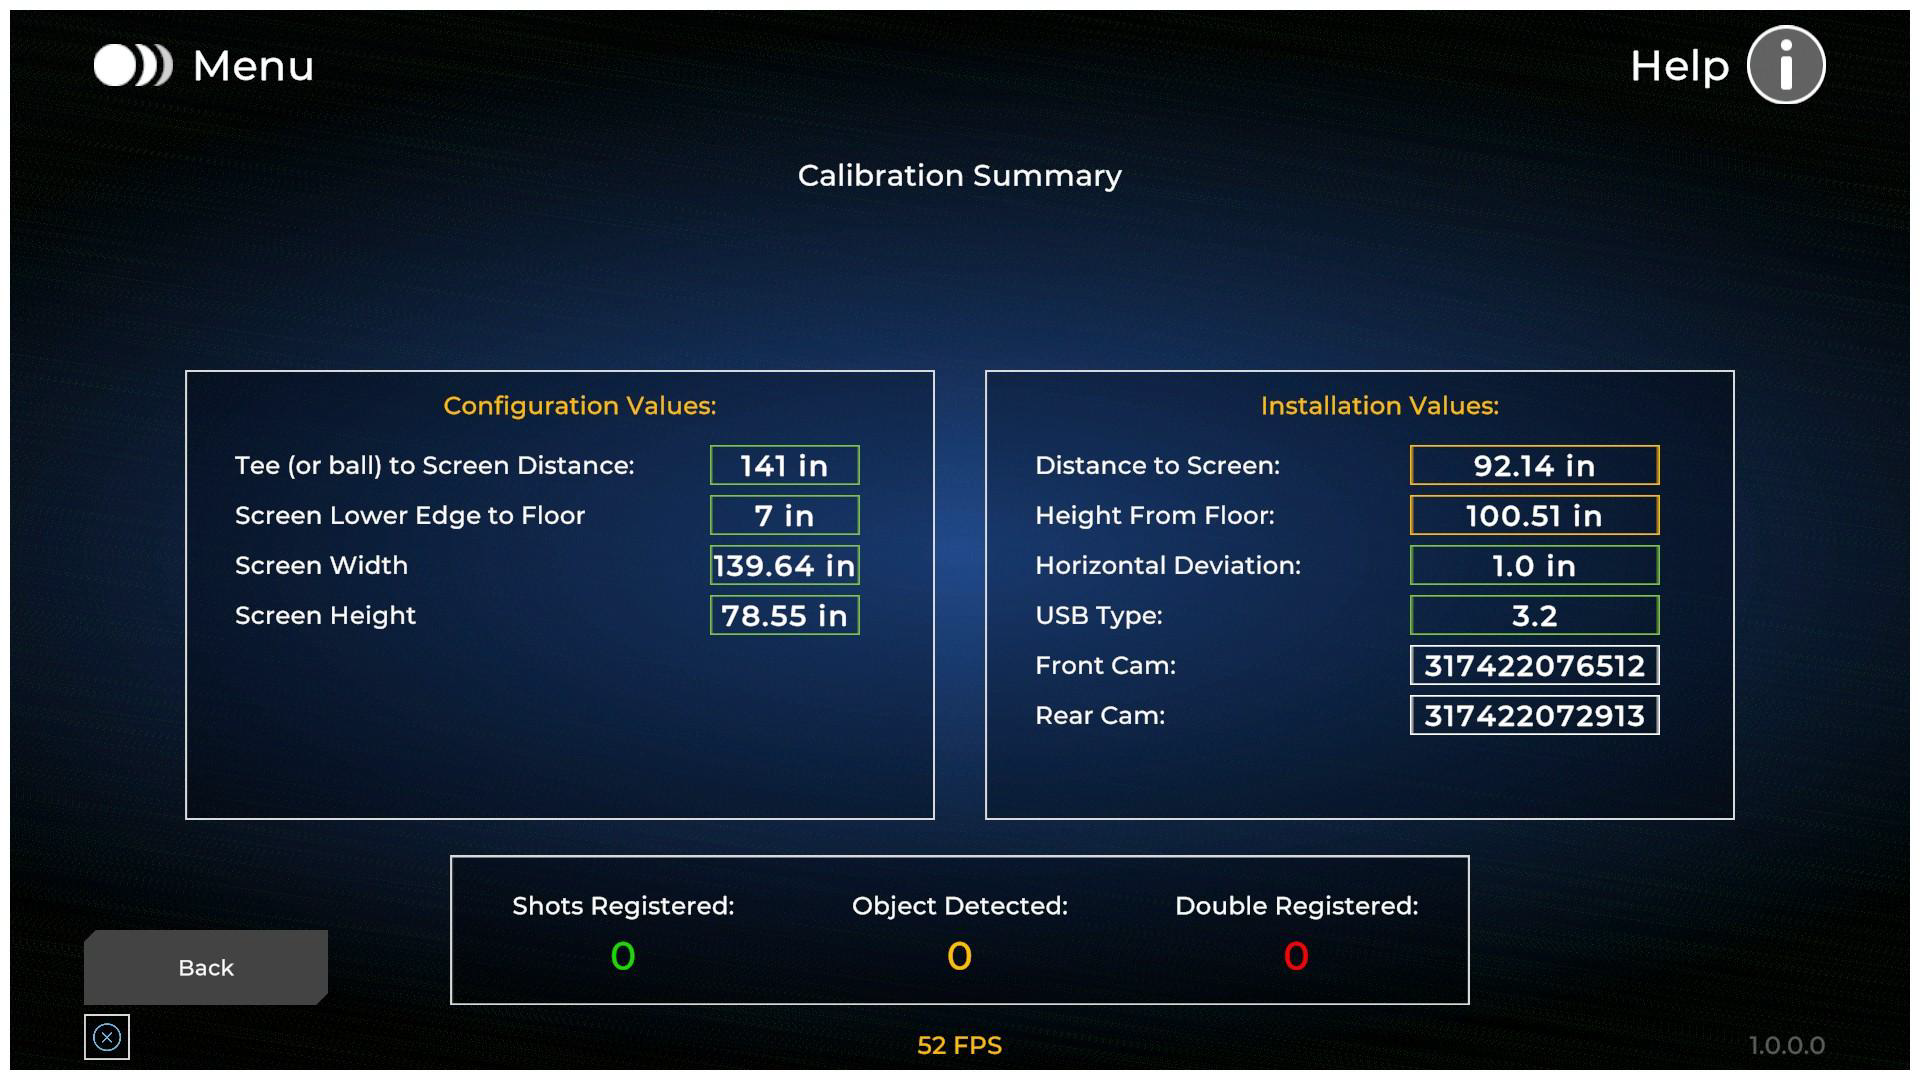Click the 52 FPS indicator

tap(959, 1045)
